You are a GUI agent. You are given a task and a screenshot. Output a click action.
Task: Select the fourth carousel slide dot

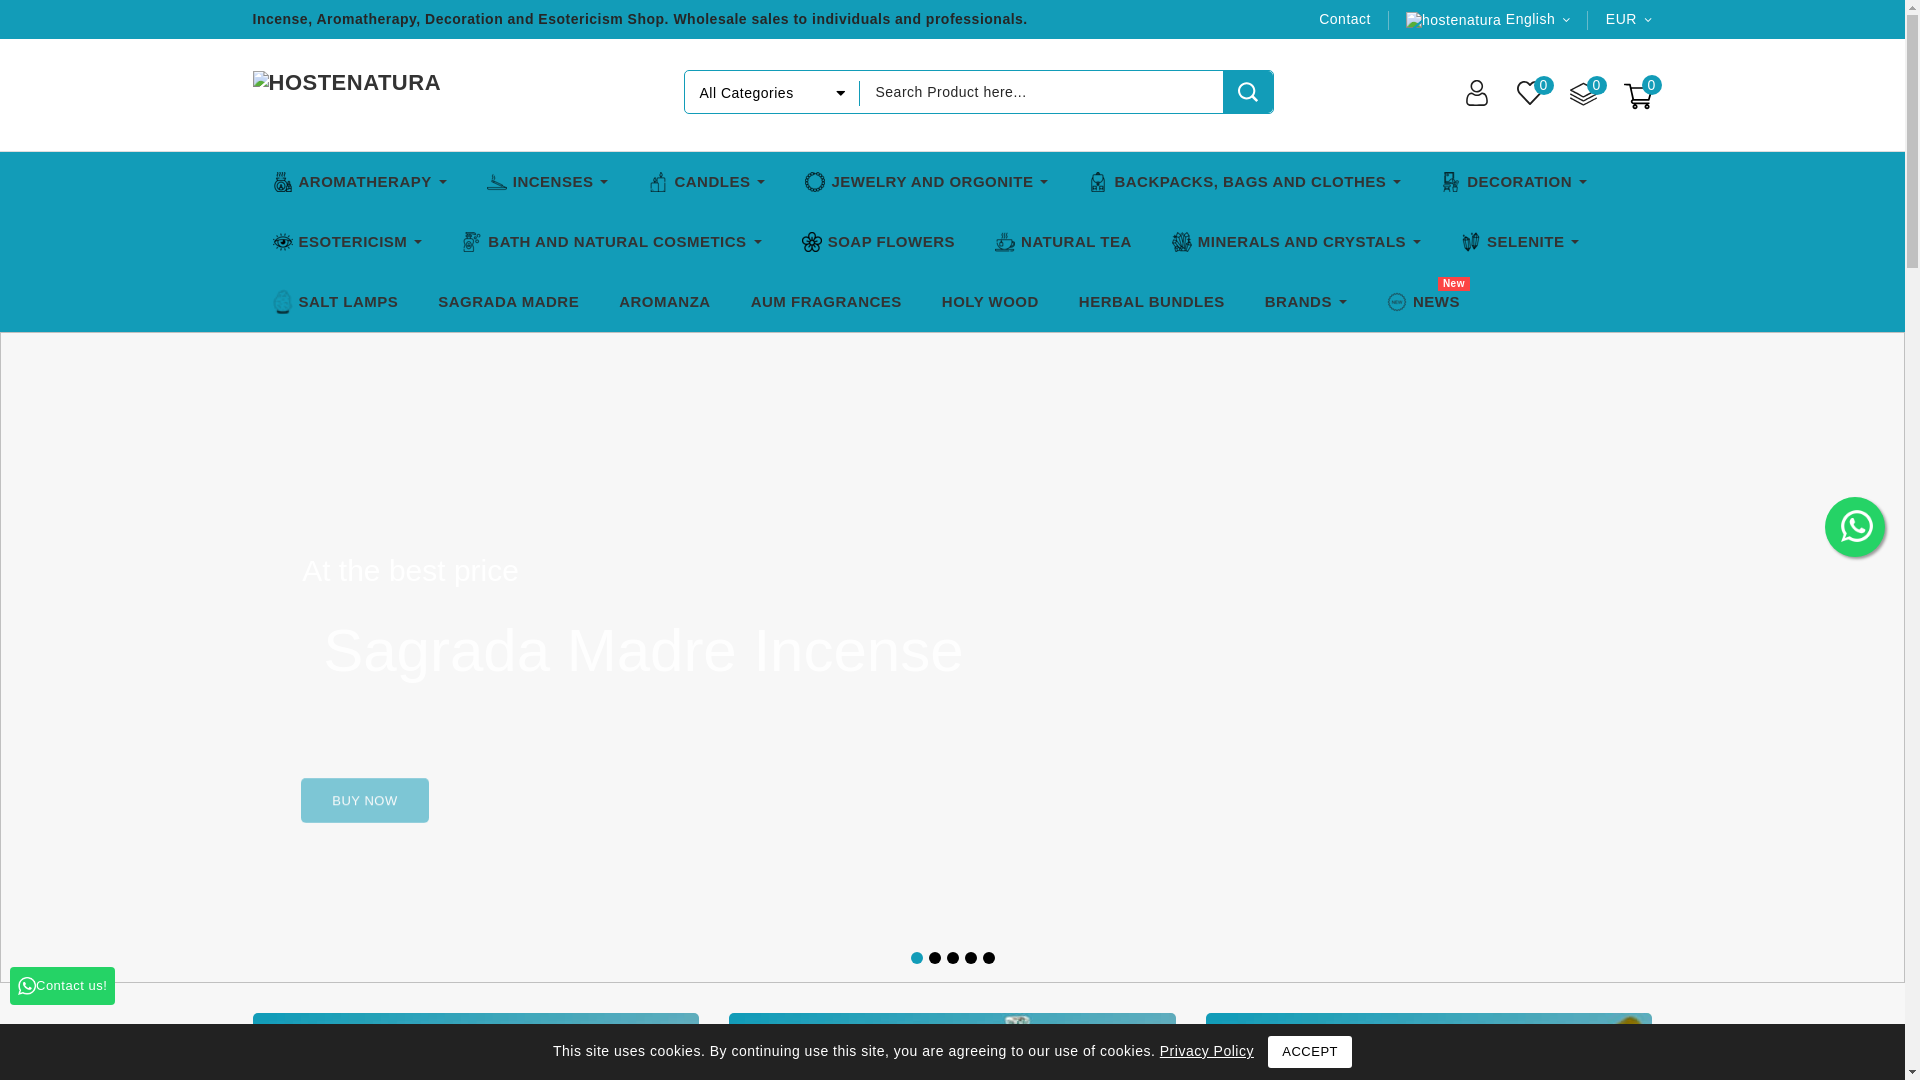[x=971, y=958]
